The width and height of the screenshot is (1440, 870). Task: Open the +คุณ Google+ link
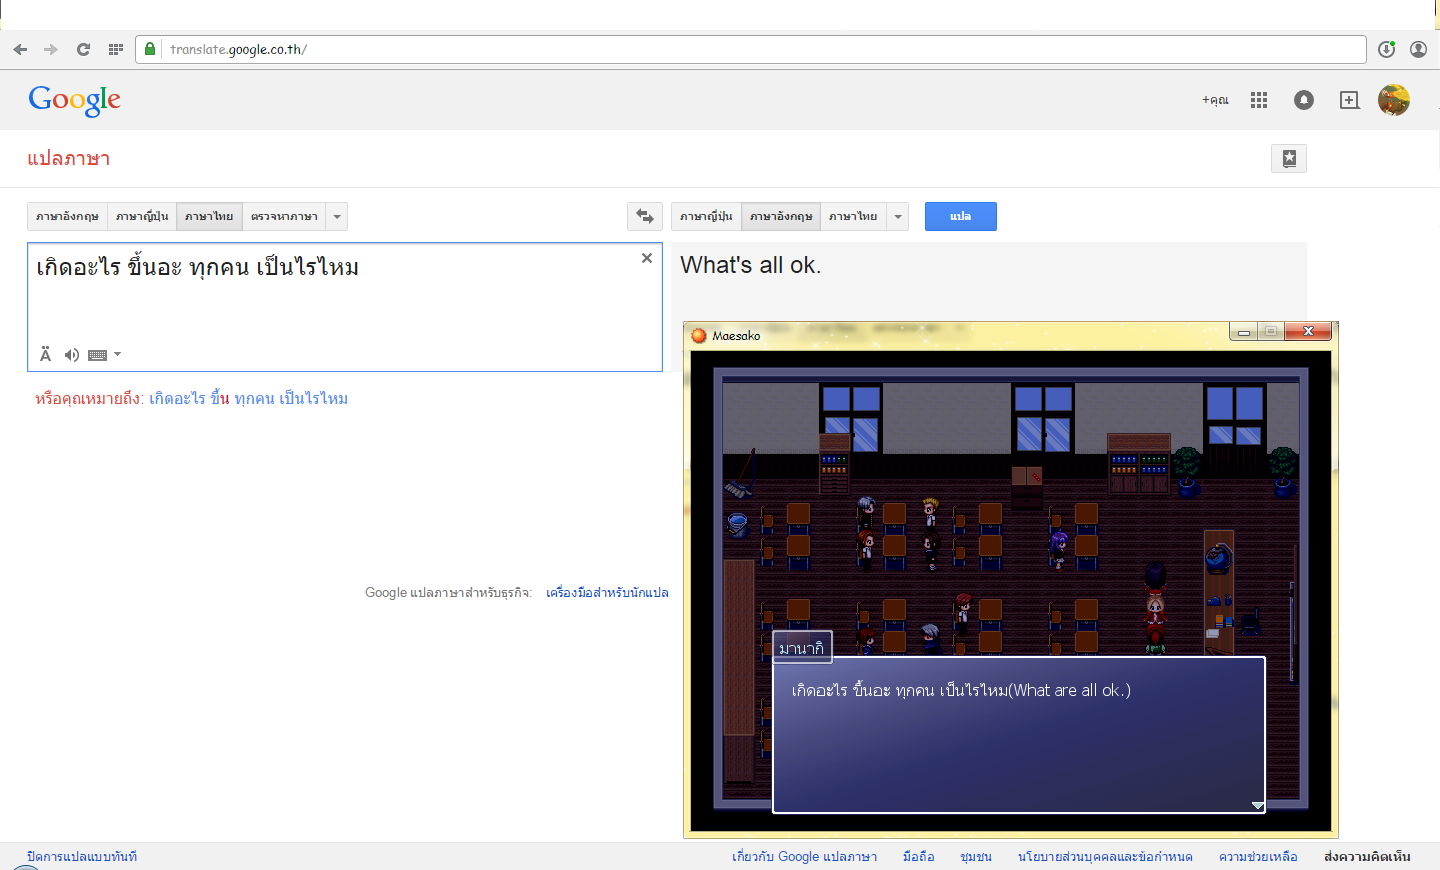point(1215,100)
